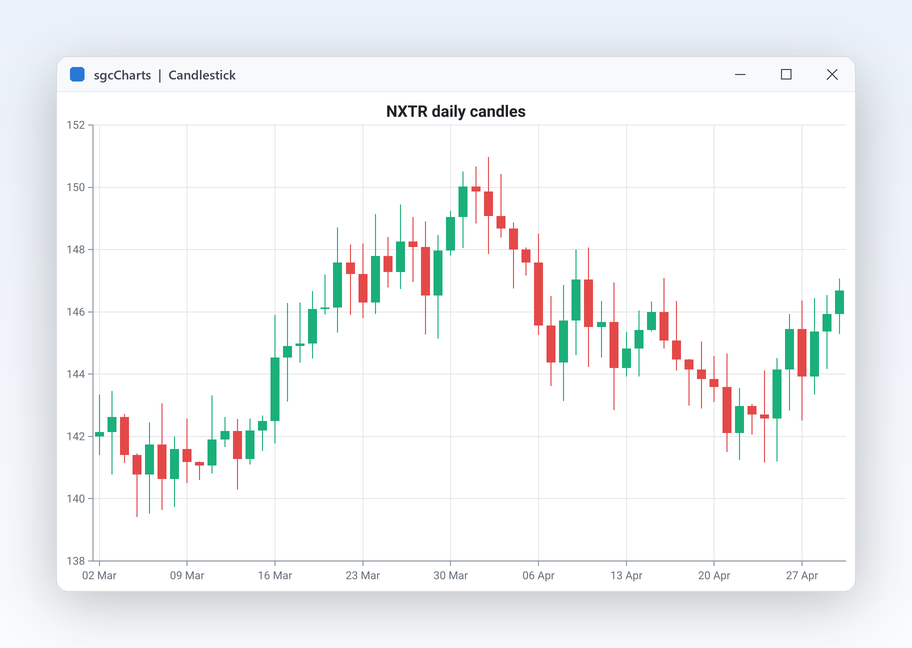Click the '150' price axis label
912x648 pixels.
click(x=76, y=187)
